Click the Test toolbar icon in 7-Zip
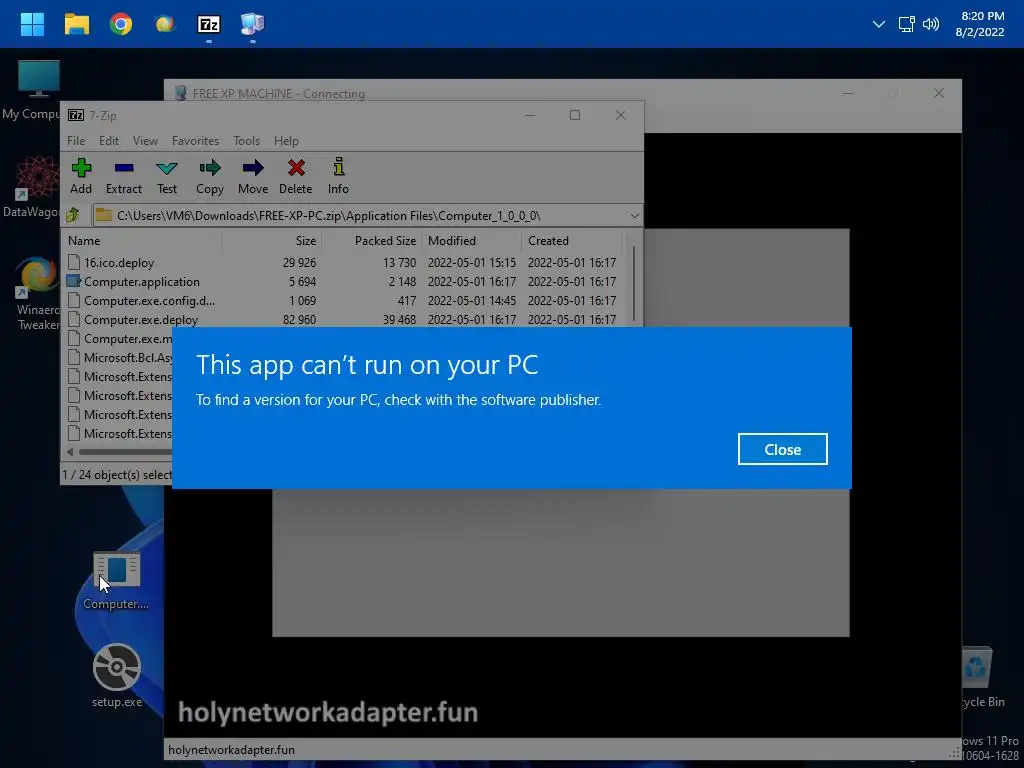Viewport: 1024px width, 768px height. (x=167, y=176)
